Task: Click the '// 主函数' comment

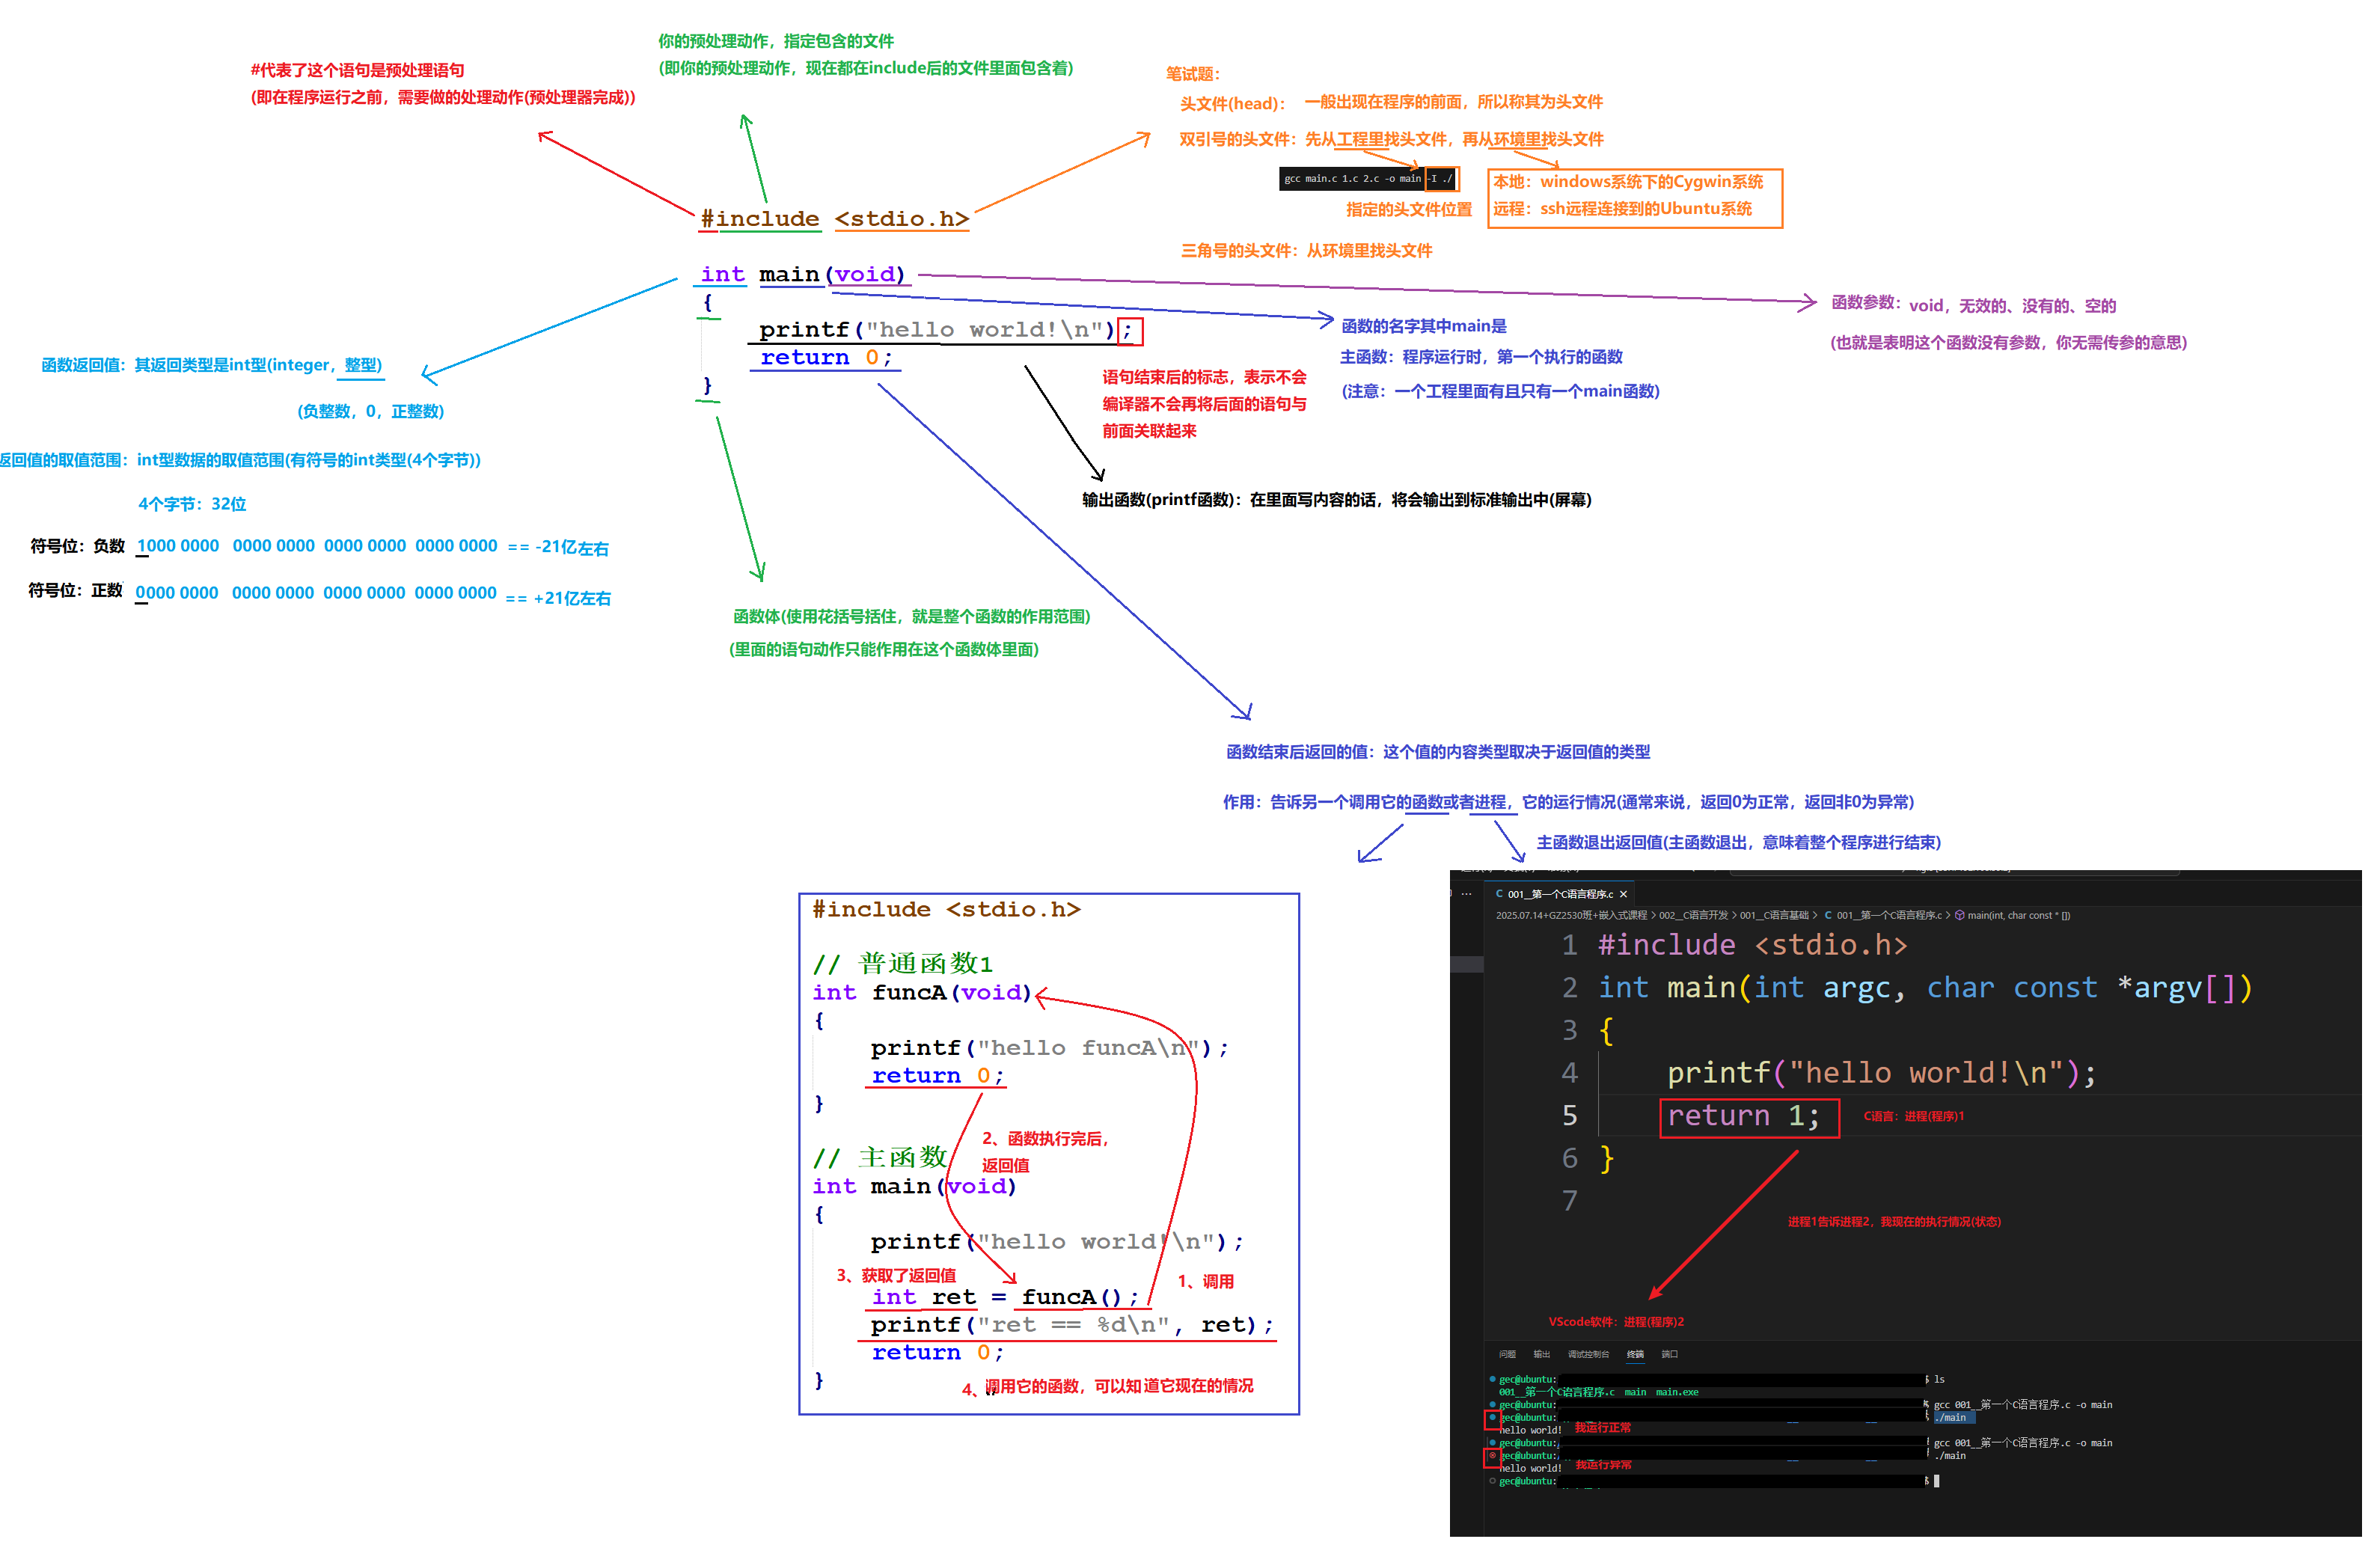Action: 880,1158
